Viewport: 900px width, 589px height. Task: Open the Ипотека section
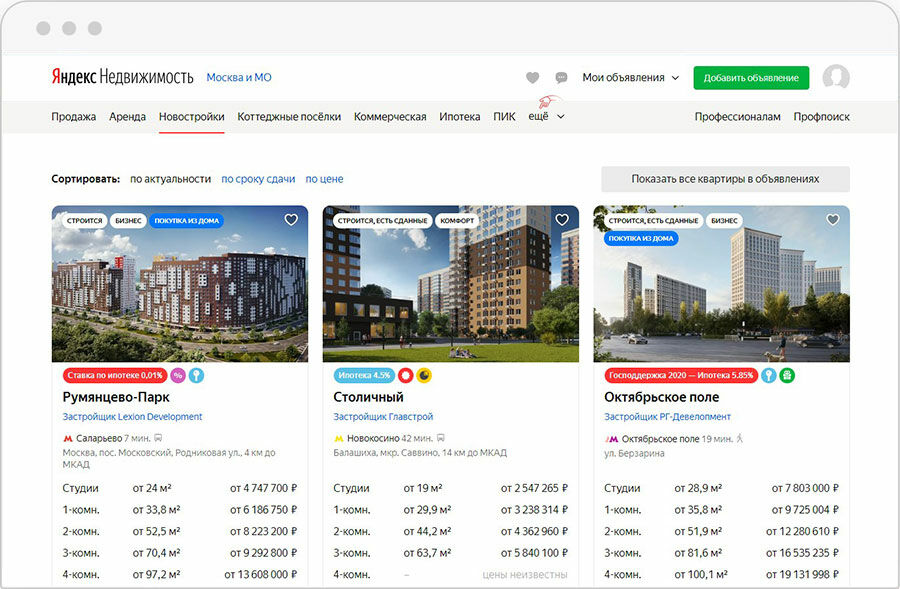(x=459, y=116)
